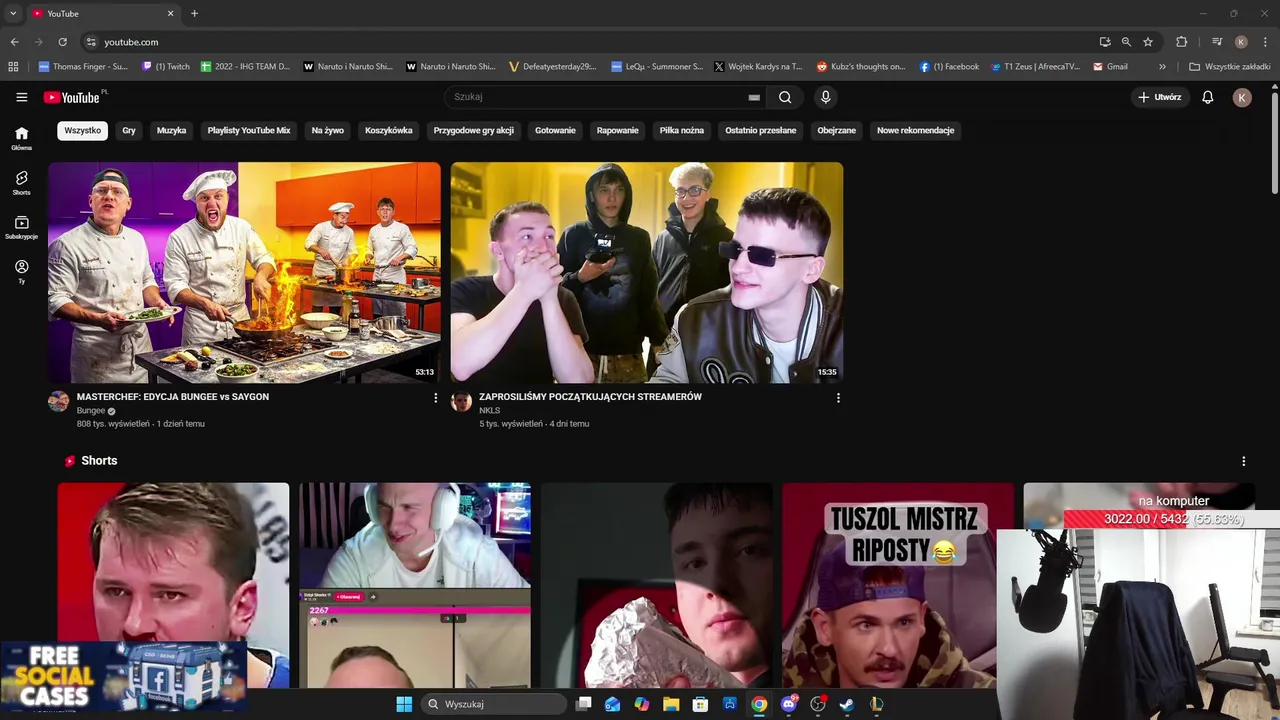Open Subskrypcje in the sidebar
The height and width of the screenshot is (720, 1280).
click(21, 227)
